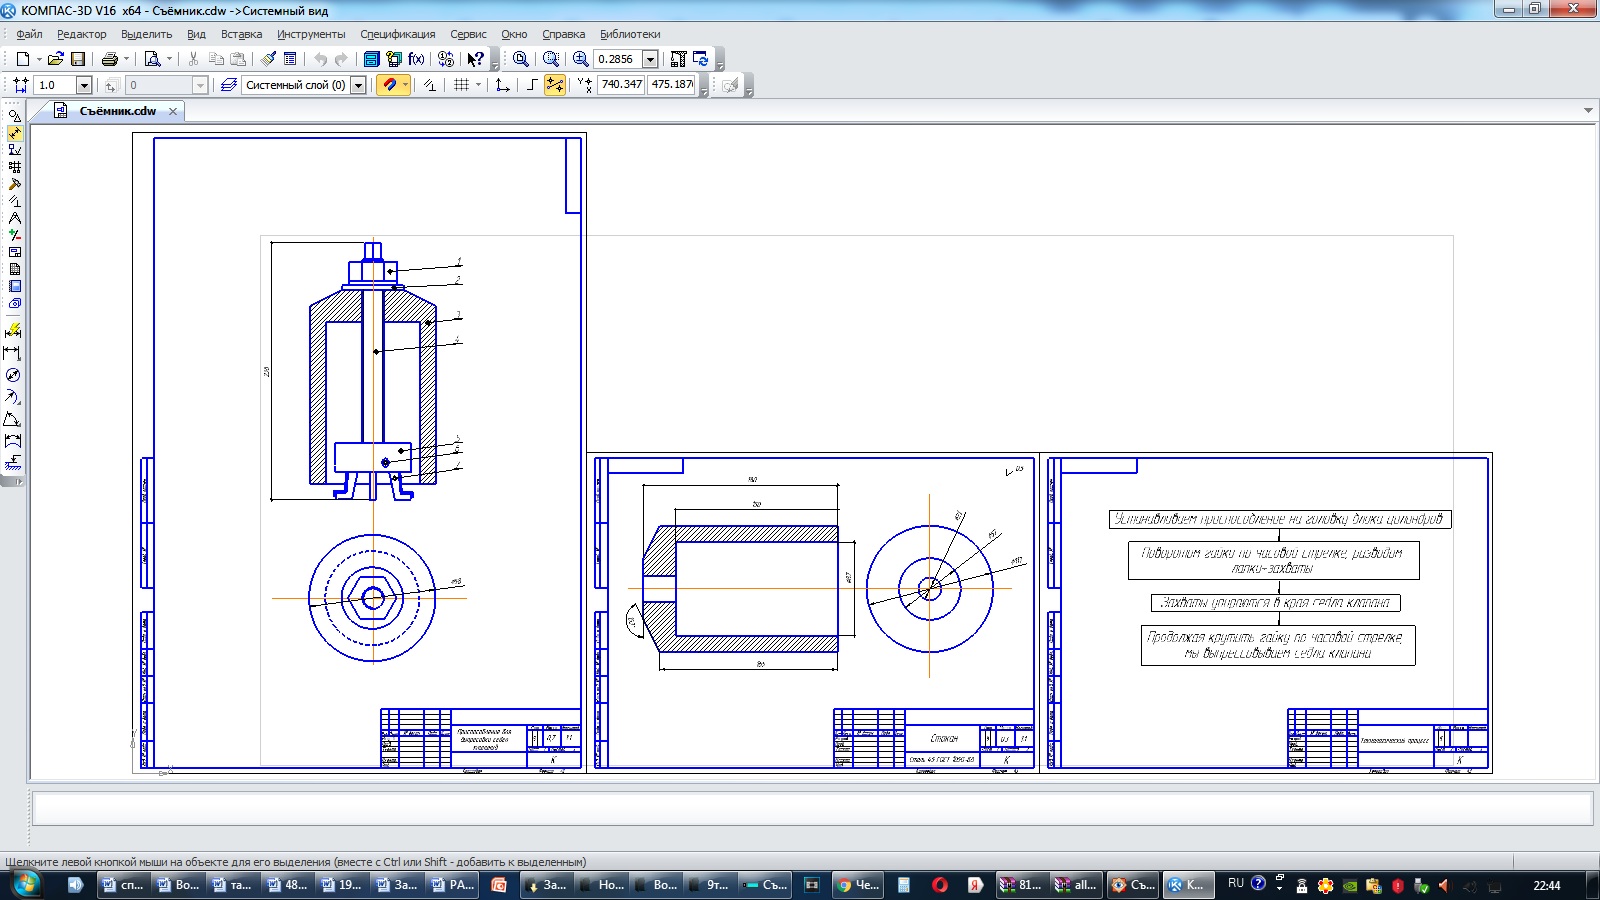Image resolution: width=1600 pixels, height=900 pixels.
Task: Select the diametral dimension tool
Action: pyautogui.click(x=13, y=375)
